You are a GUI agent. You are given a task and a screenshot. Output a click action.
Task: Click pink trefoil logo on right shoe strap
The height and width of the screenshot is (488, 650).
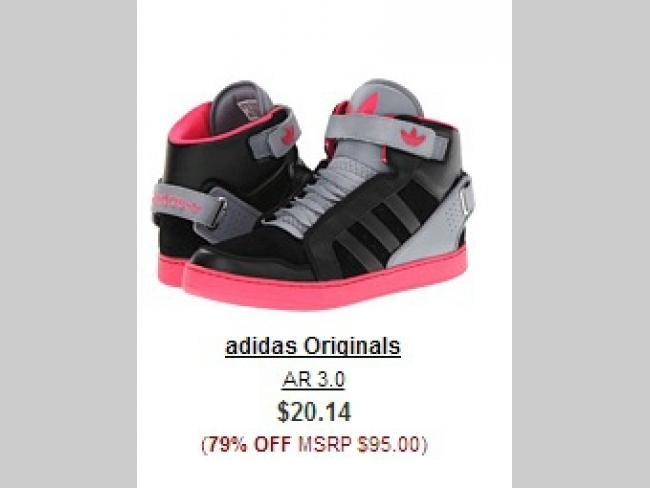[410, 137]
